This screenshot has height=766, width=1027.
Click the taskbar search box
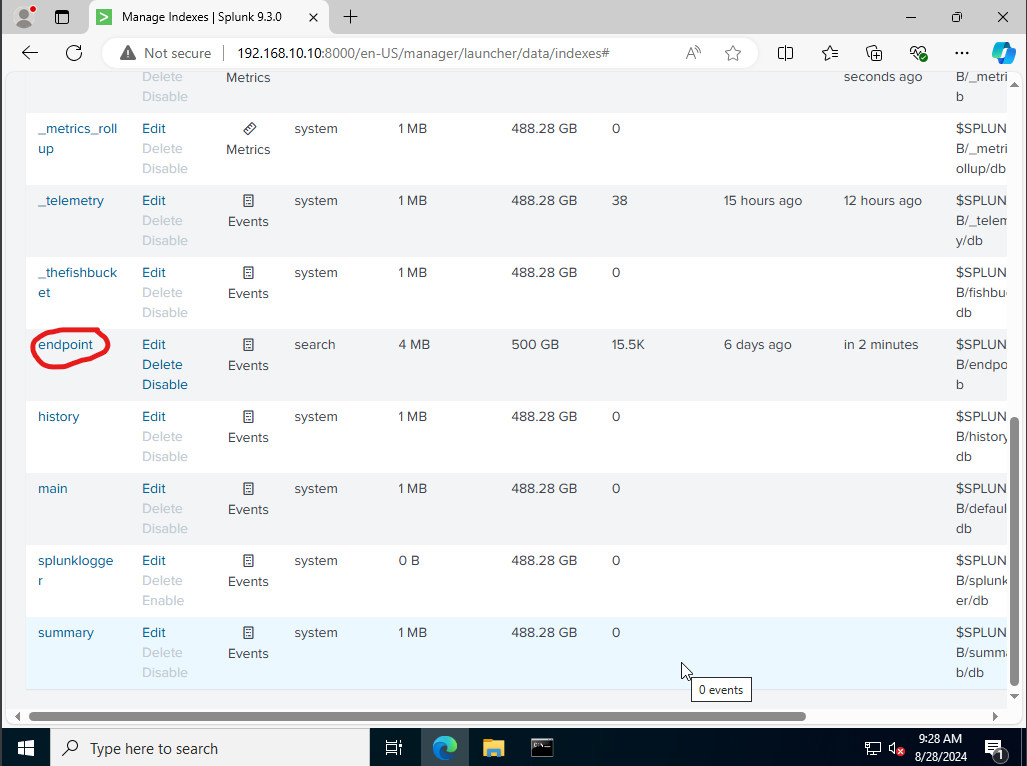210,748
